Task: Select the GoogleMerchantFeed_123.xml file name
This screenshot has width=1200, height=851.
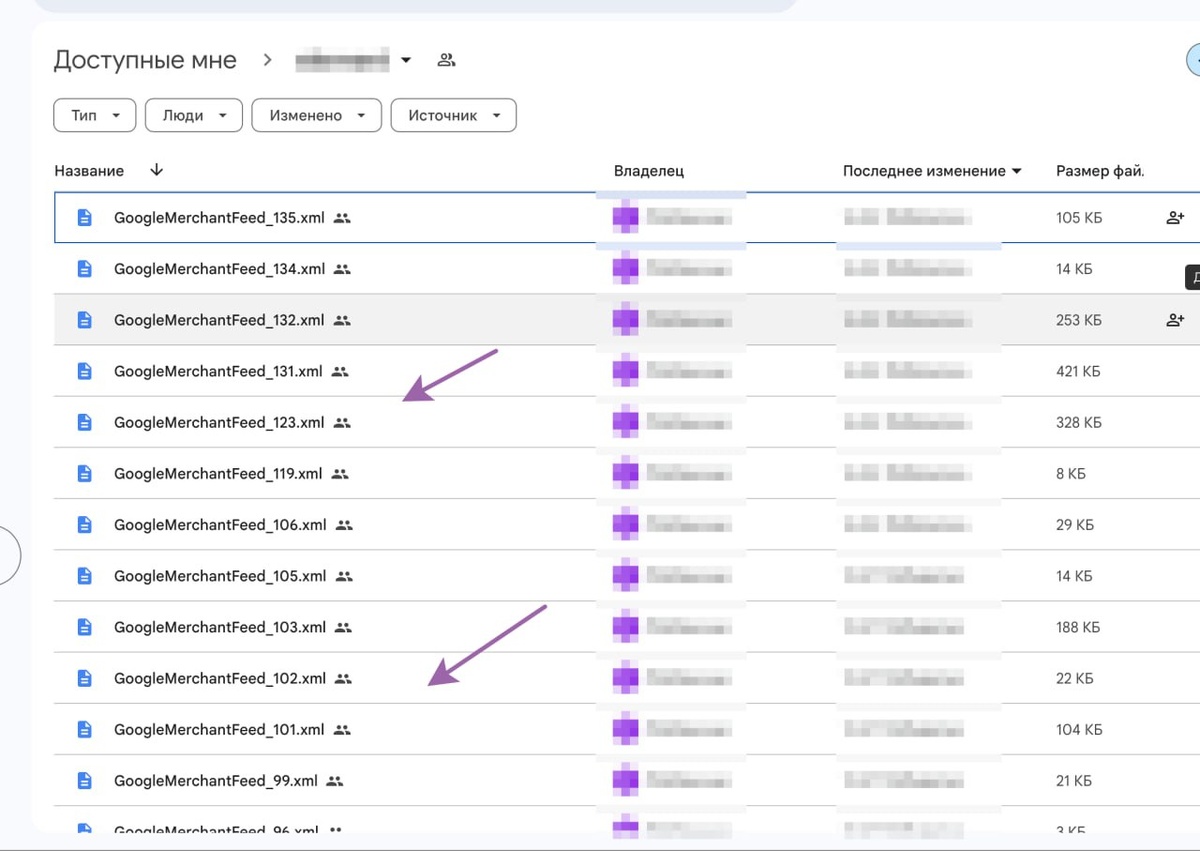Action: coord(219,422)
